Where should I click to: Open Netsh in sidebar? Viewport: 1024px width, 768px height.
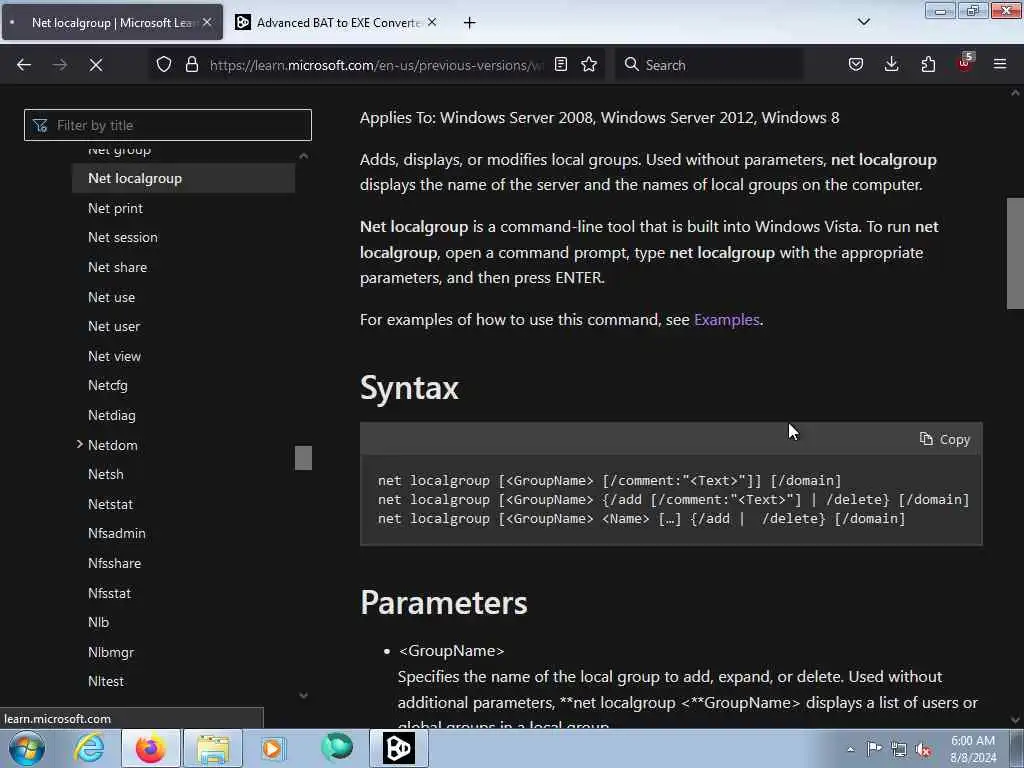(x=106, y=475)
